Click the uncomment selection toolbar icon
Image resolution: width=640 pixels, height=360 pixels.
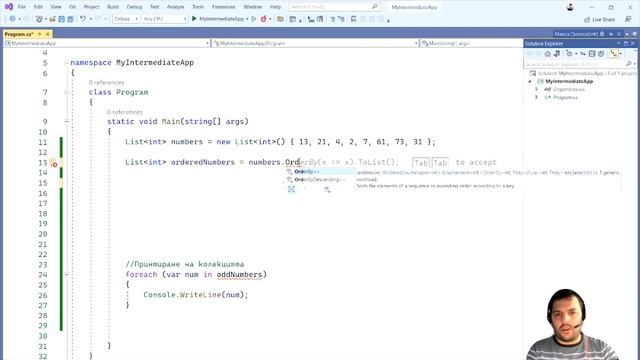click(341, 19)
